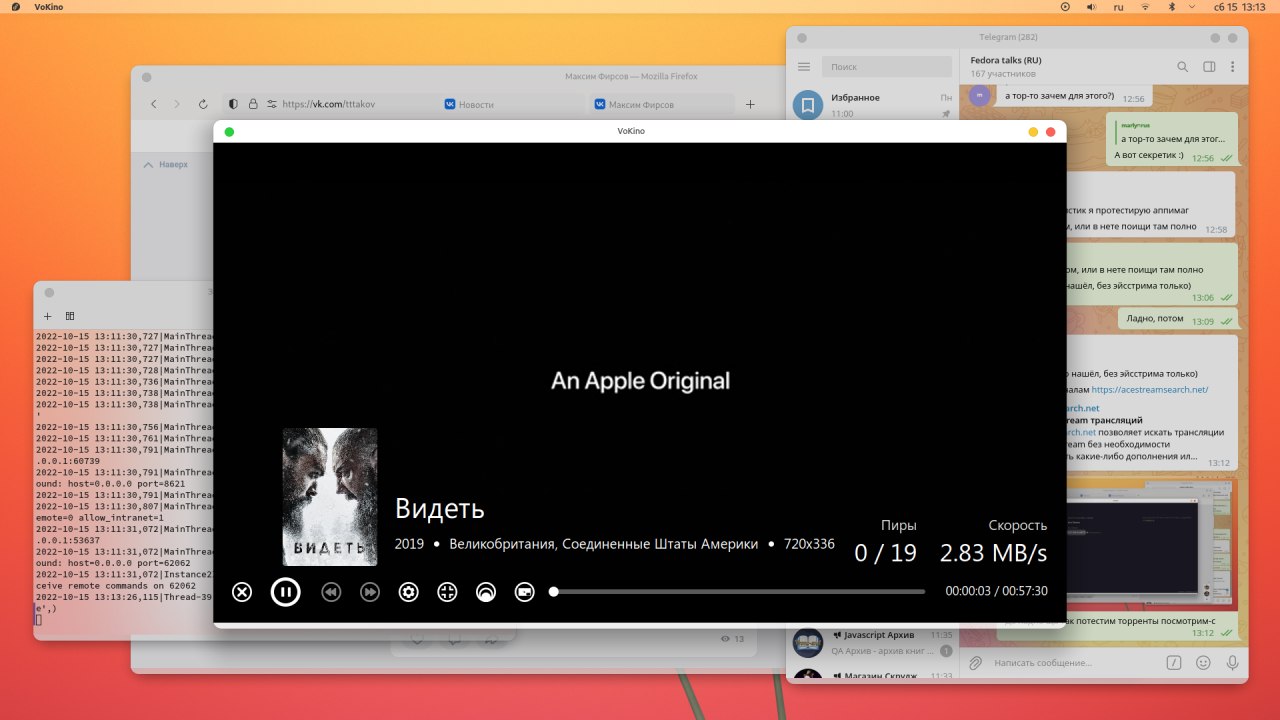1280x720 pixels.
Task: Click the Видеть movie poster thumbnail
Action: click(330, 497)
